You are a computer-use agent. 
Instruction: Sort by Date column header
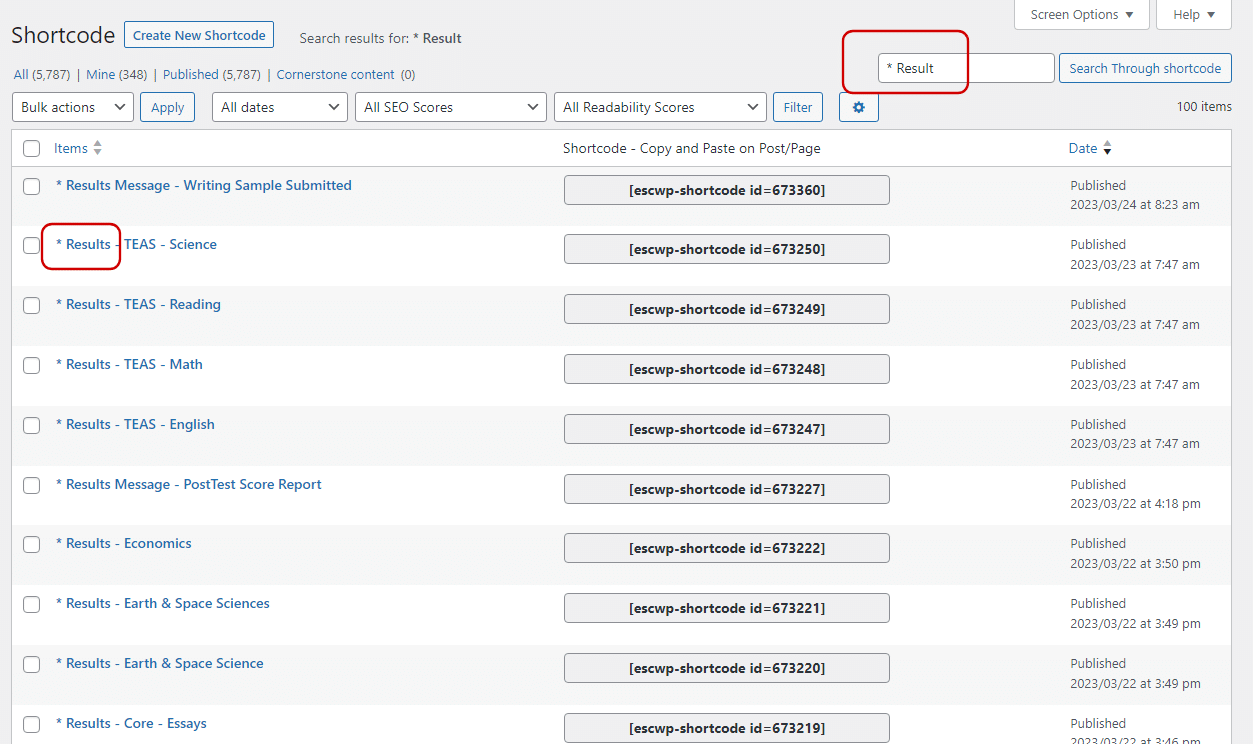(1083, 148)
